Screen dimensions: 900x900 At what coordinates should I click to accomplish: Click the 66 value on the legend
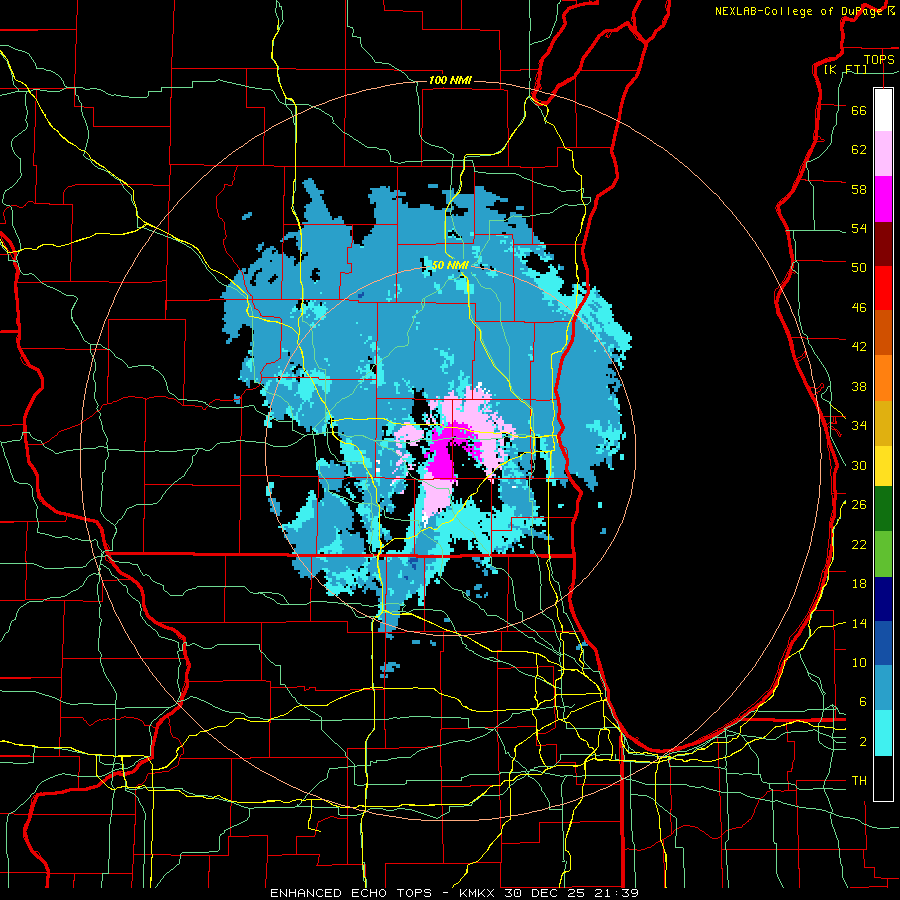(859, 110)
